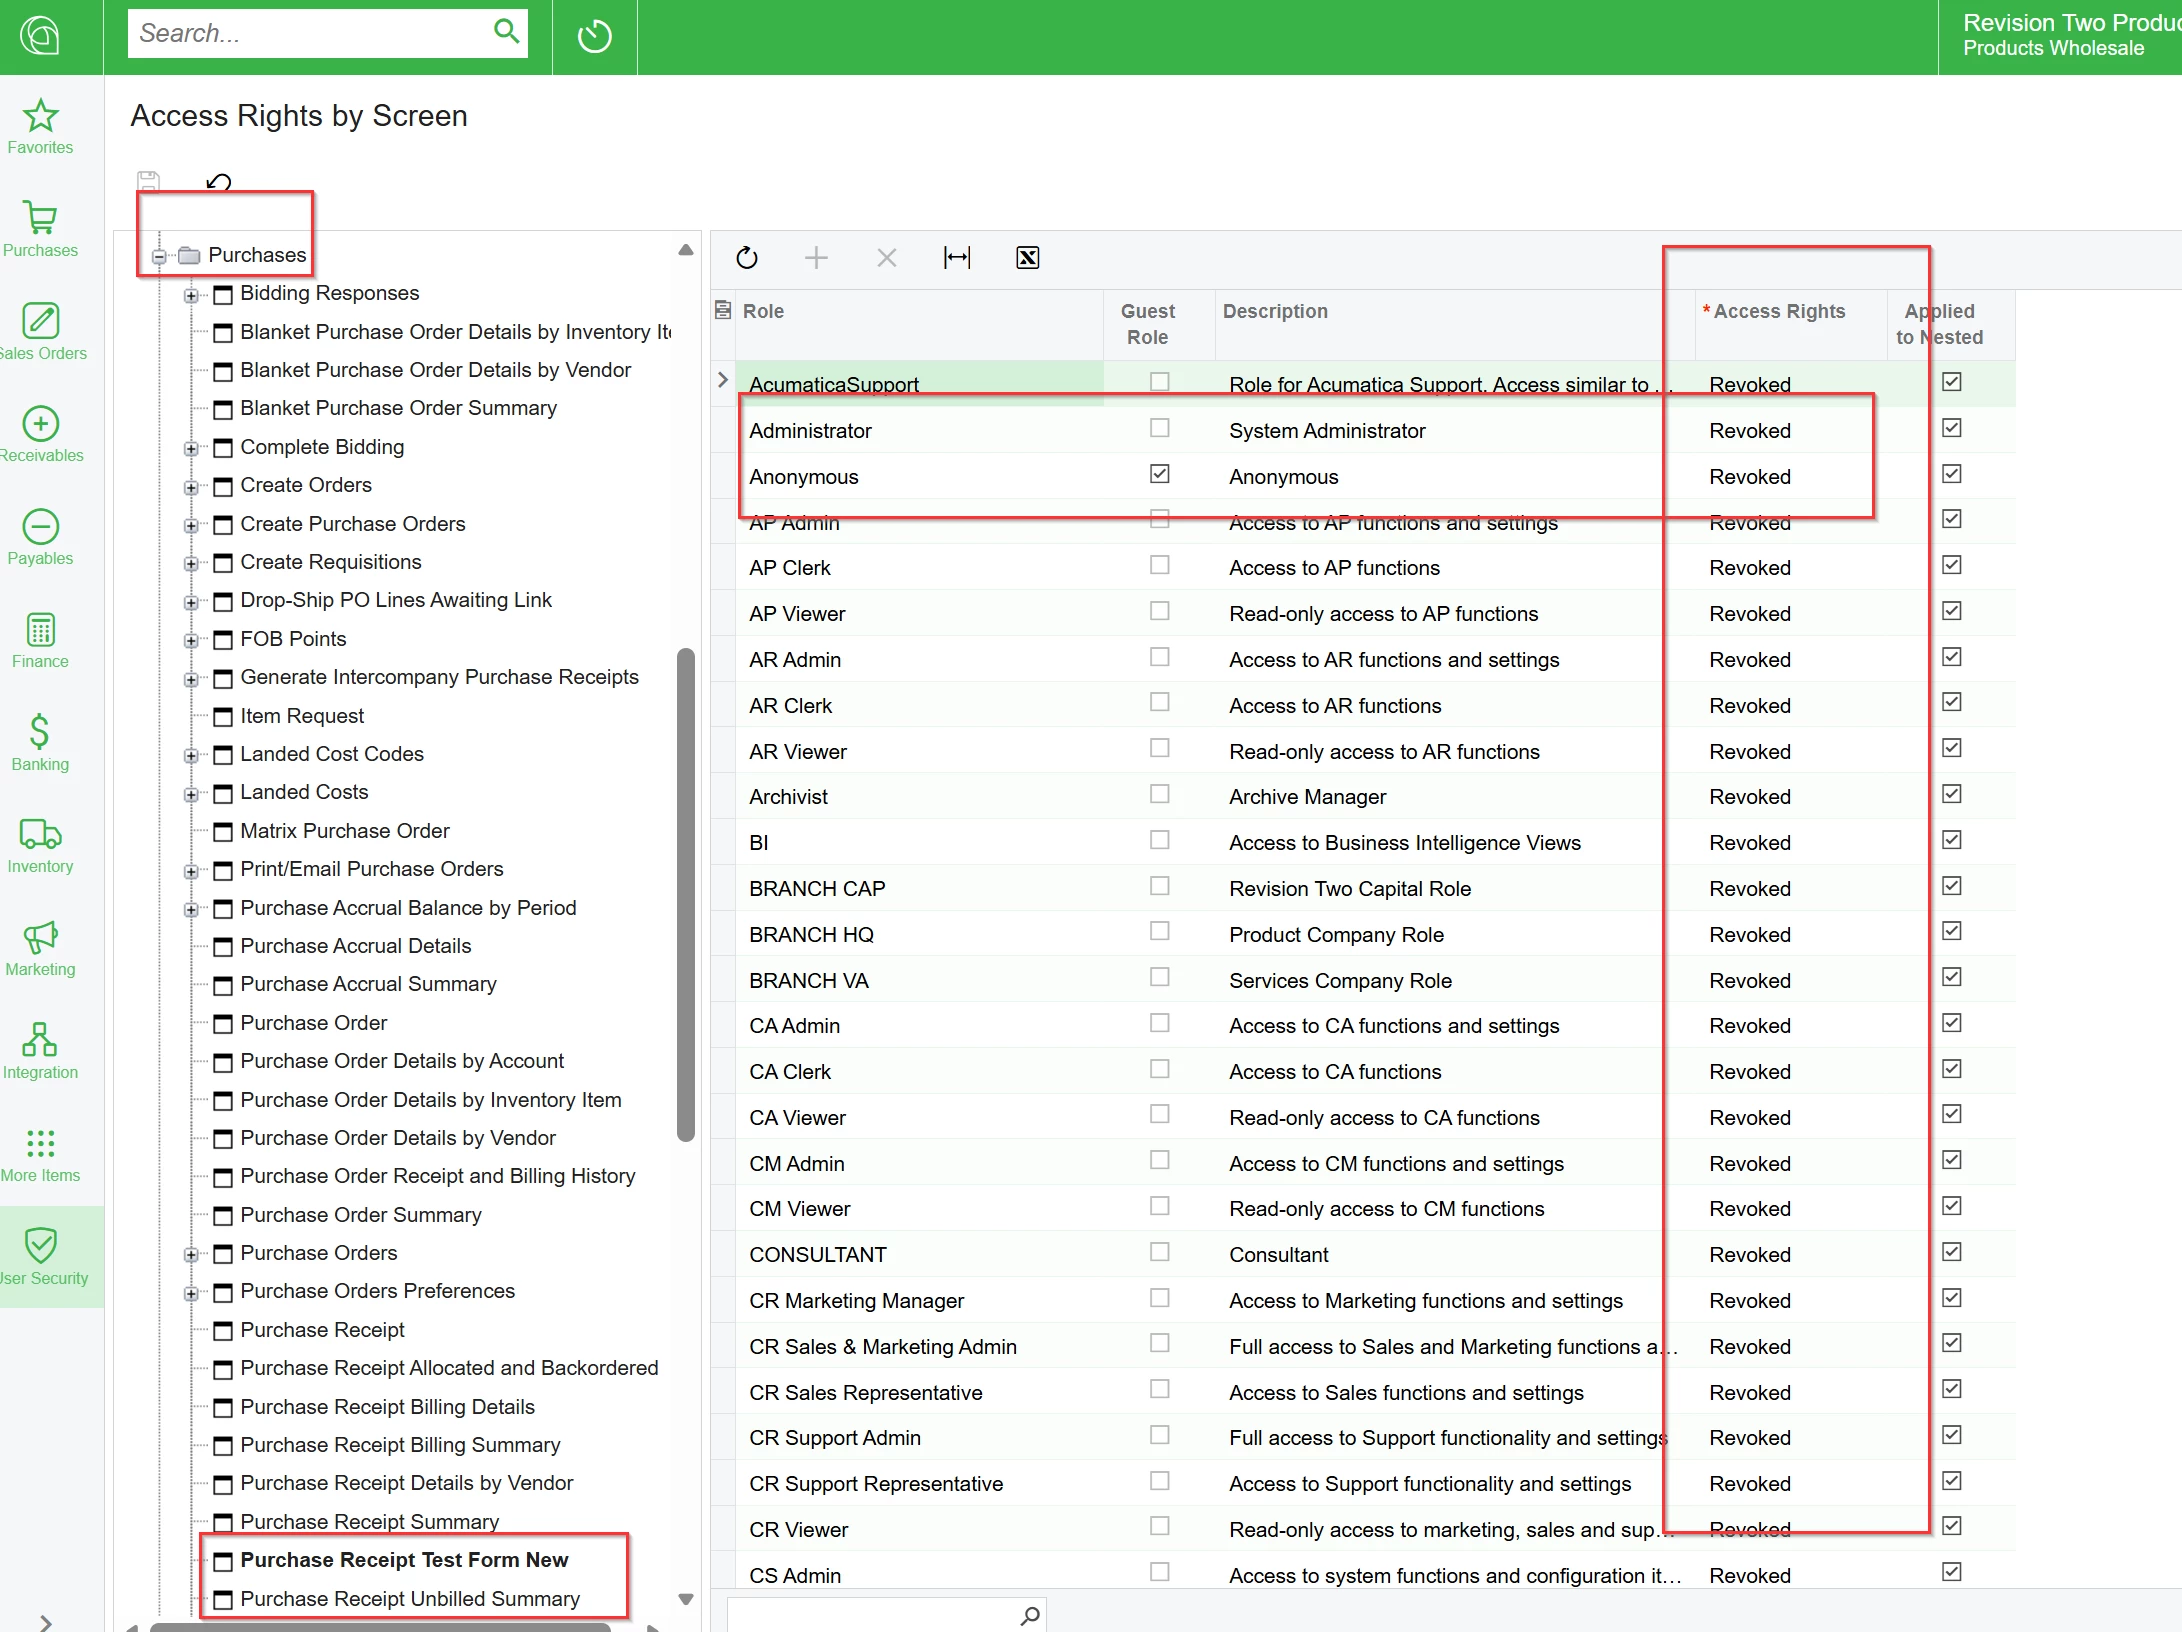The image size is (2182, 1632).
Task: Toggle Guest Role checkbox for Administrator
Action: point(1159,428)
